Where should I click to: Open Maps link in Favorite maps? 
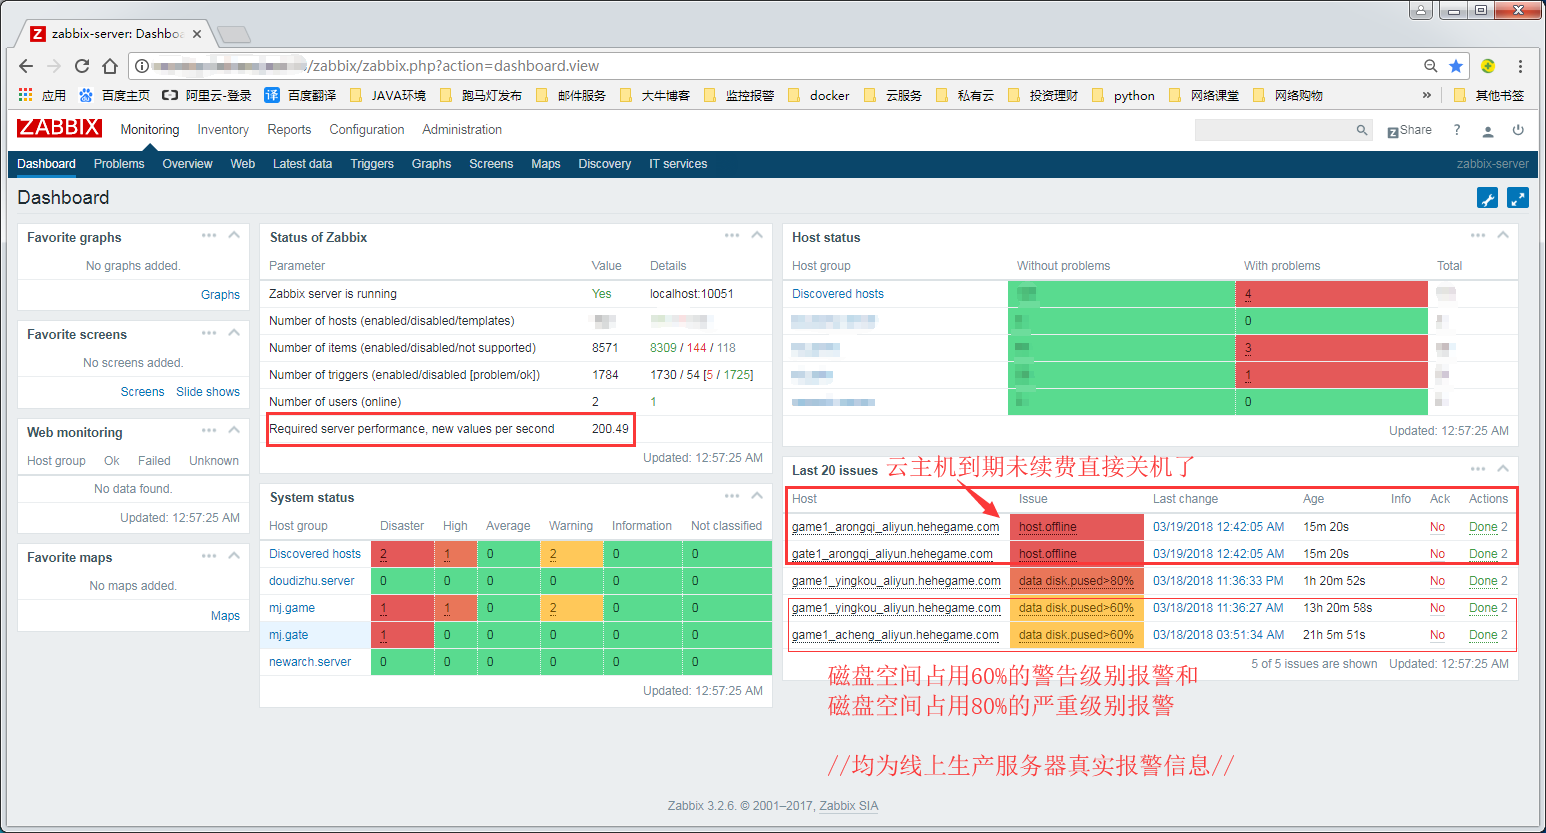point(225,616)
